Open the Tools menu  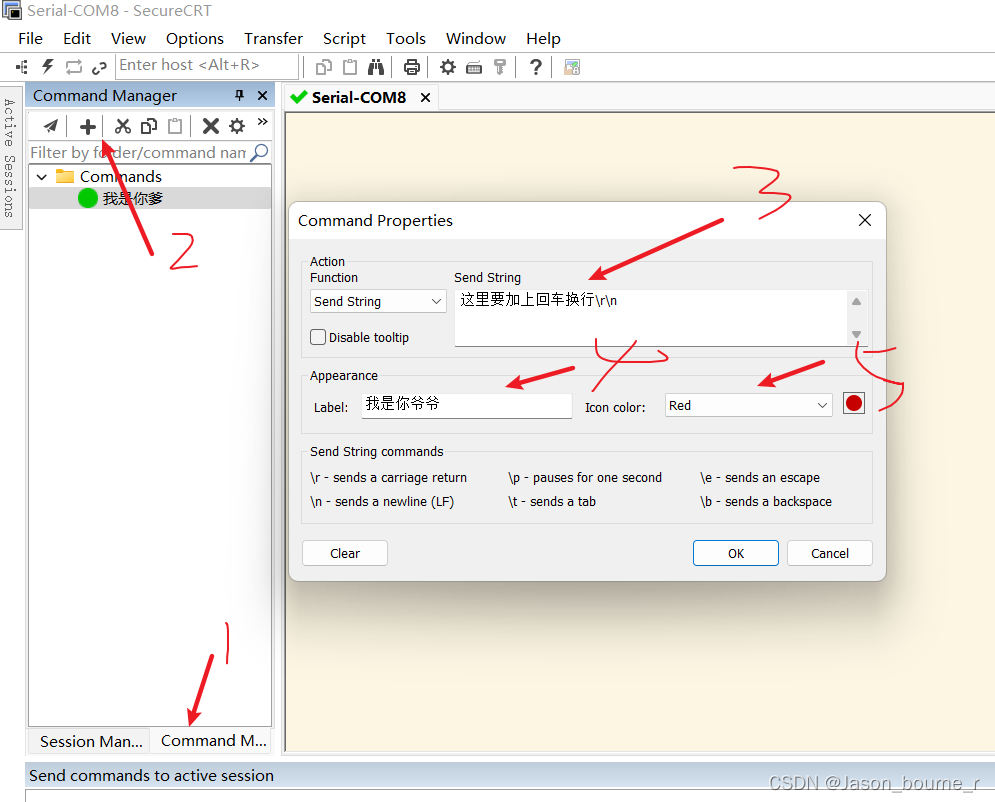point(405,39)
